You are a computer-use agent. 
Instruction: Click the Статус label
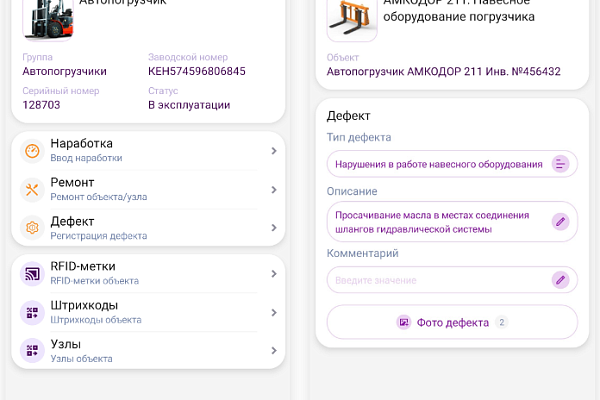point(163,91)
